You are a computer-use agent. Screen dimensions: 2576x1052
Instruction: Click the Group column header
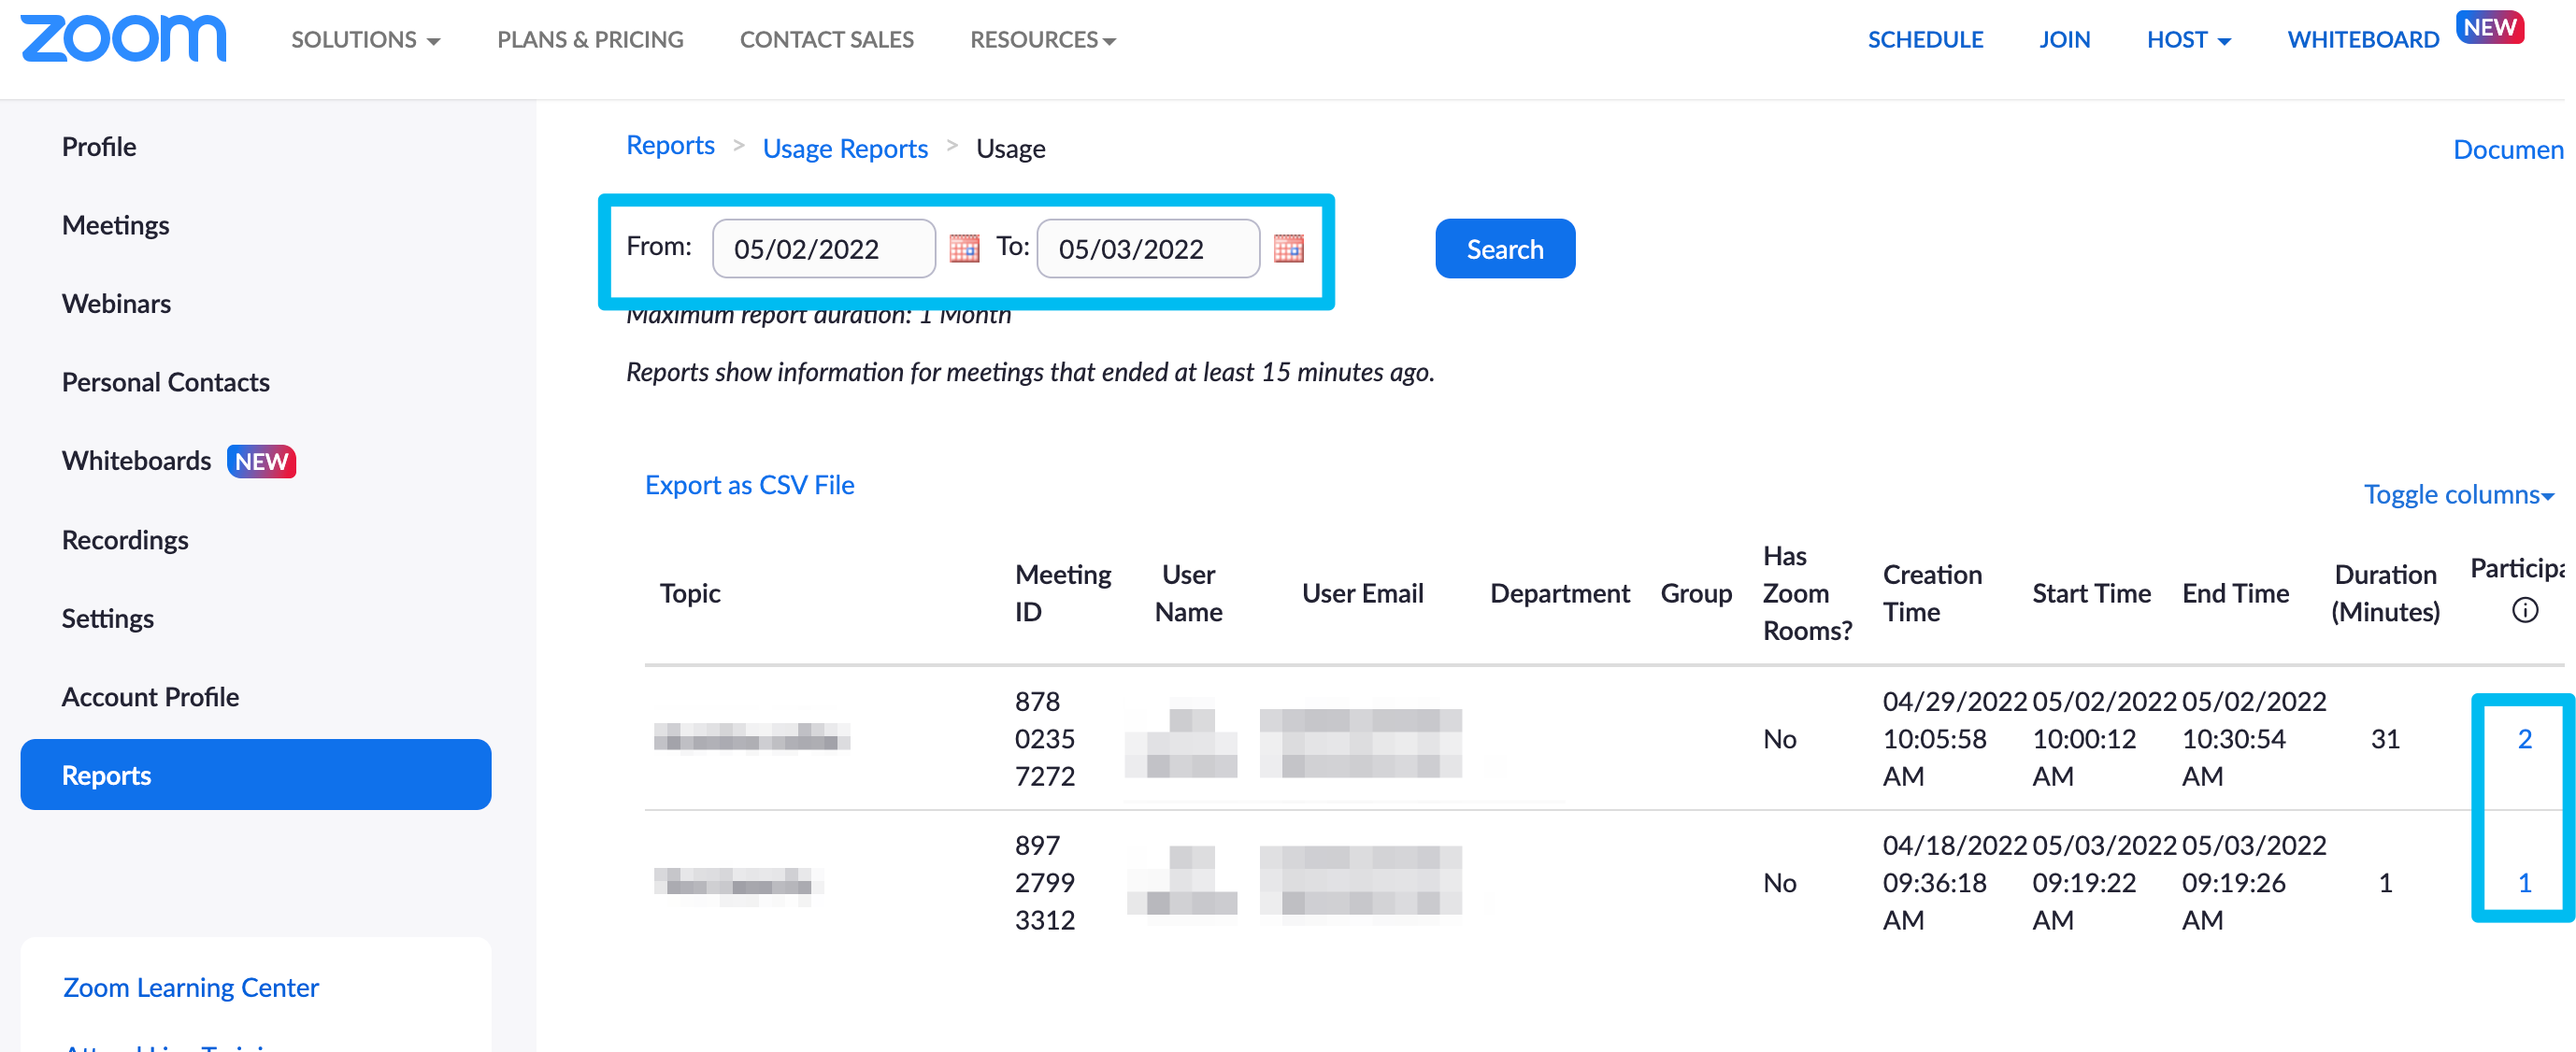pos(1696,593)
